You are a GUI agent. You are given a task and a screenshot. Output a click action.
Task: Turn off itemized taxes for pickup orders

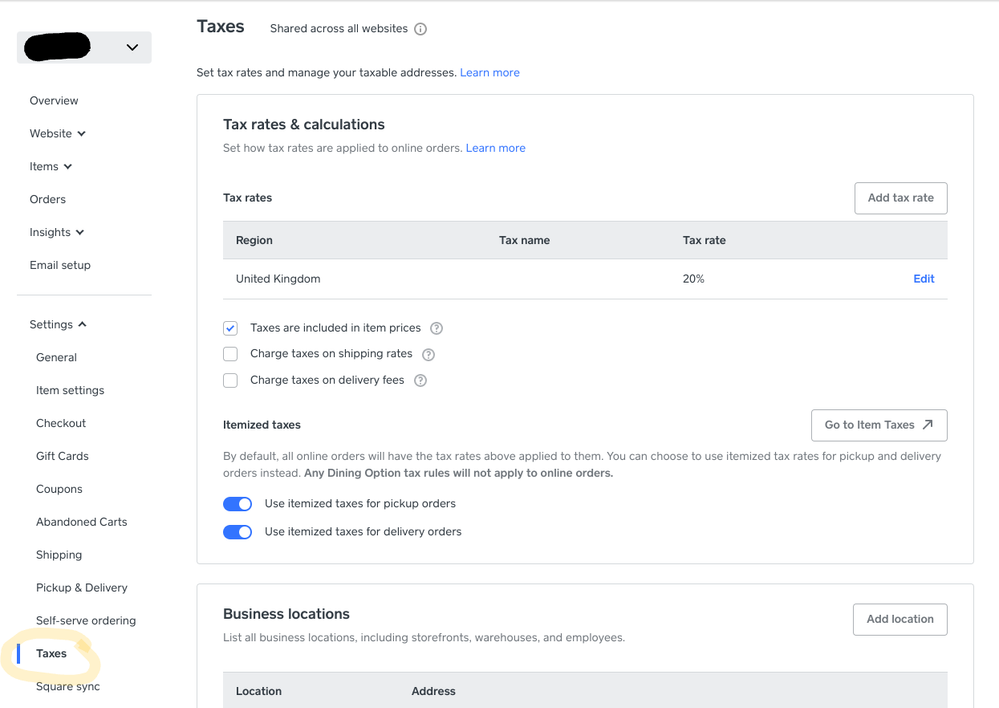[238, 504]
